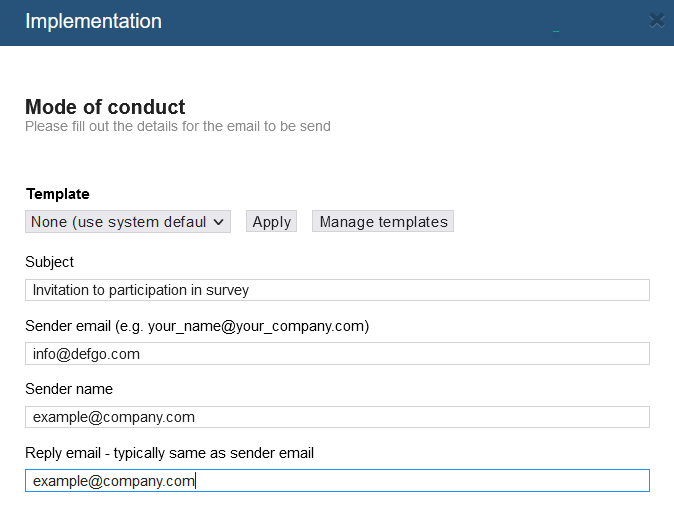
Task: Click the Mode of conduct heading
Action: 105,107
